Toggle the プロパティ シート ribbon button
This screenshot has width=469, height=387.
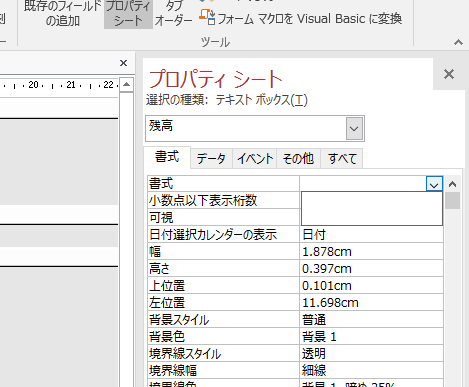click(x=128, y=14)
